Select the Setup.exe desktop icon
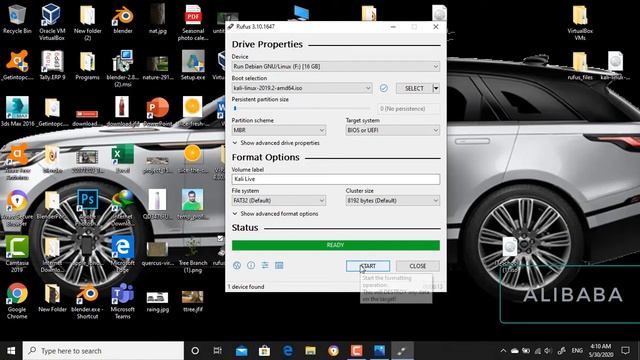The height and width of the screenshot is (360, 640). click(193, 65)
